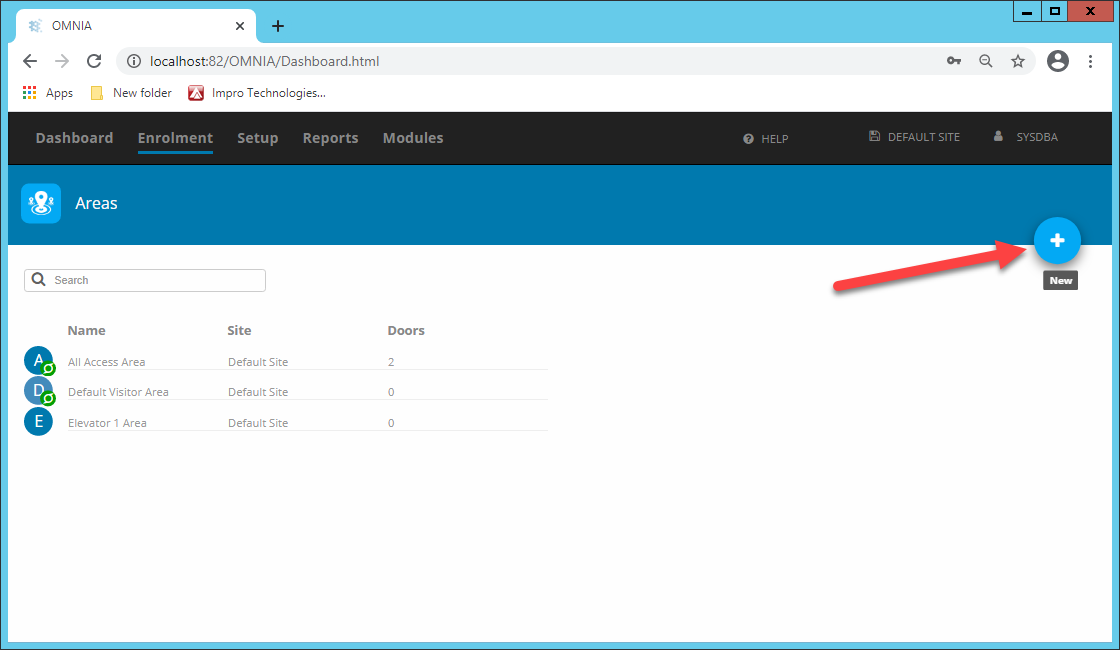Open the saved passwords key icon
Image resolution: width=1120 pixels, height=650 pixels.
[x=954, y=61]
